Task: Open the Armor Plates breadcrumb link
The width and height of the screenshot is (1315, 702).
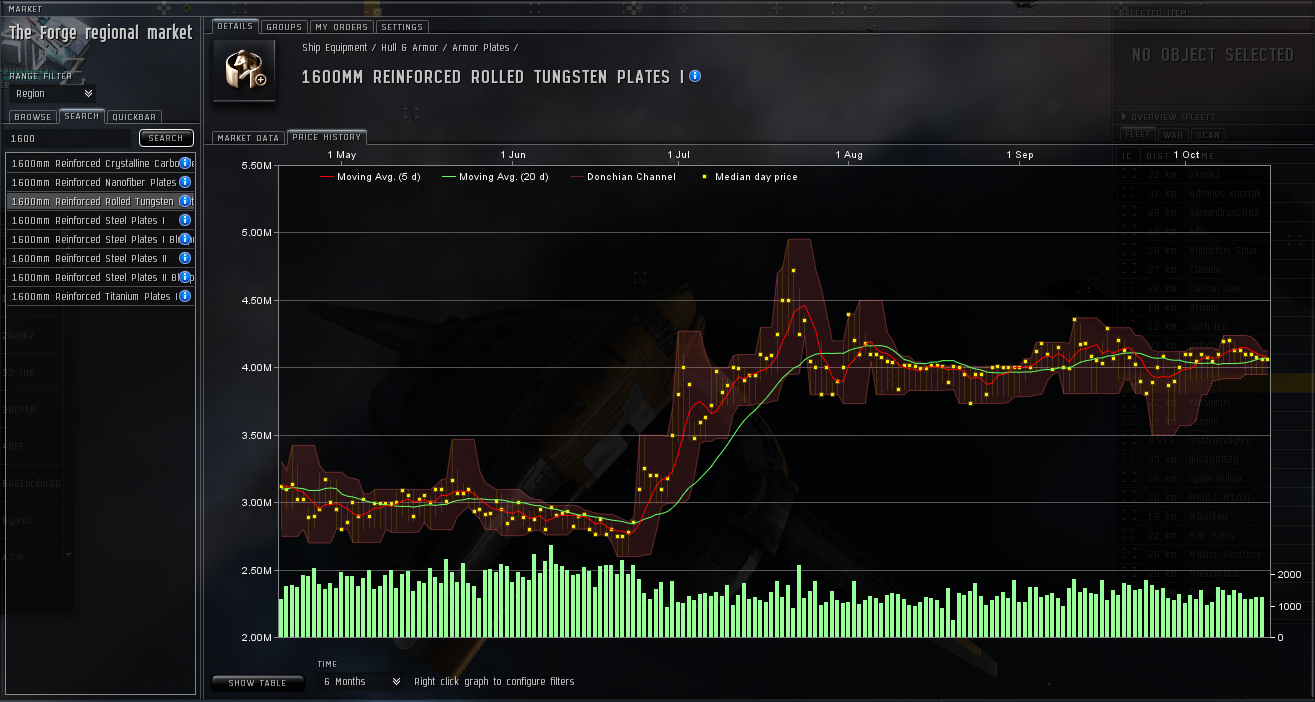Action: pyautogui.click(x=480, y=47)
